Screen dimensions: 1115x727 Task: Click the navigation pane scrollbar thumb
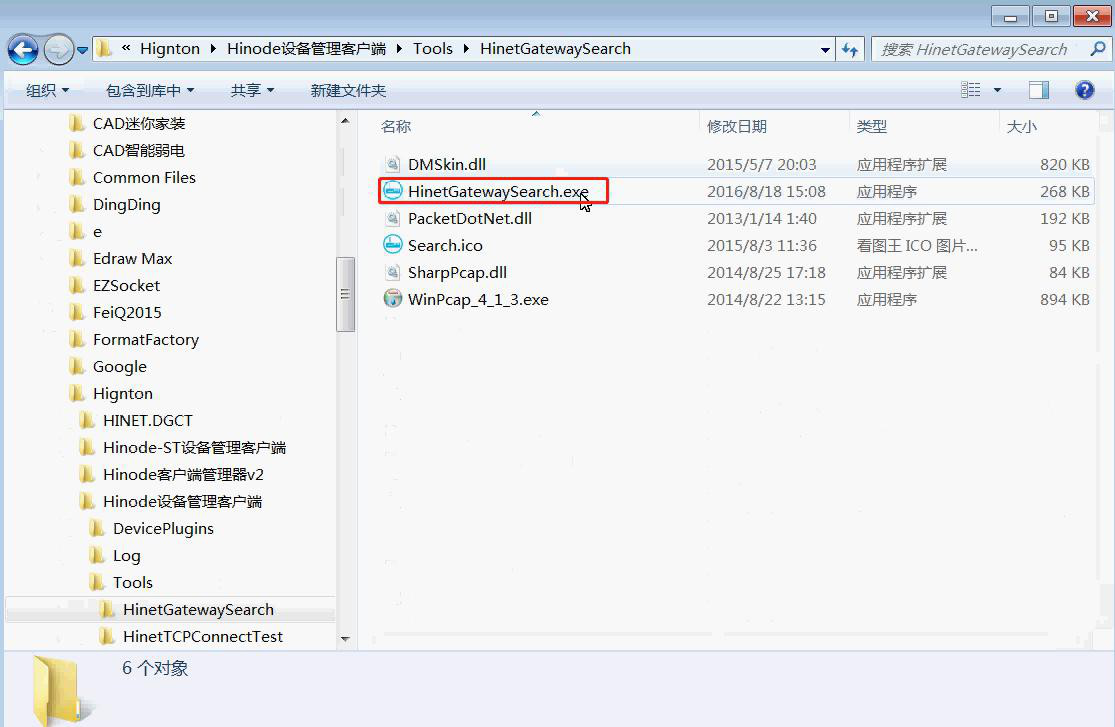coord(345,294)
